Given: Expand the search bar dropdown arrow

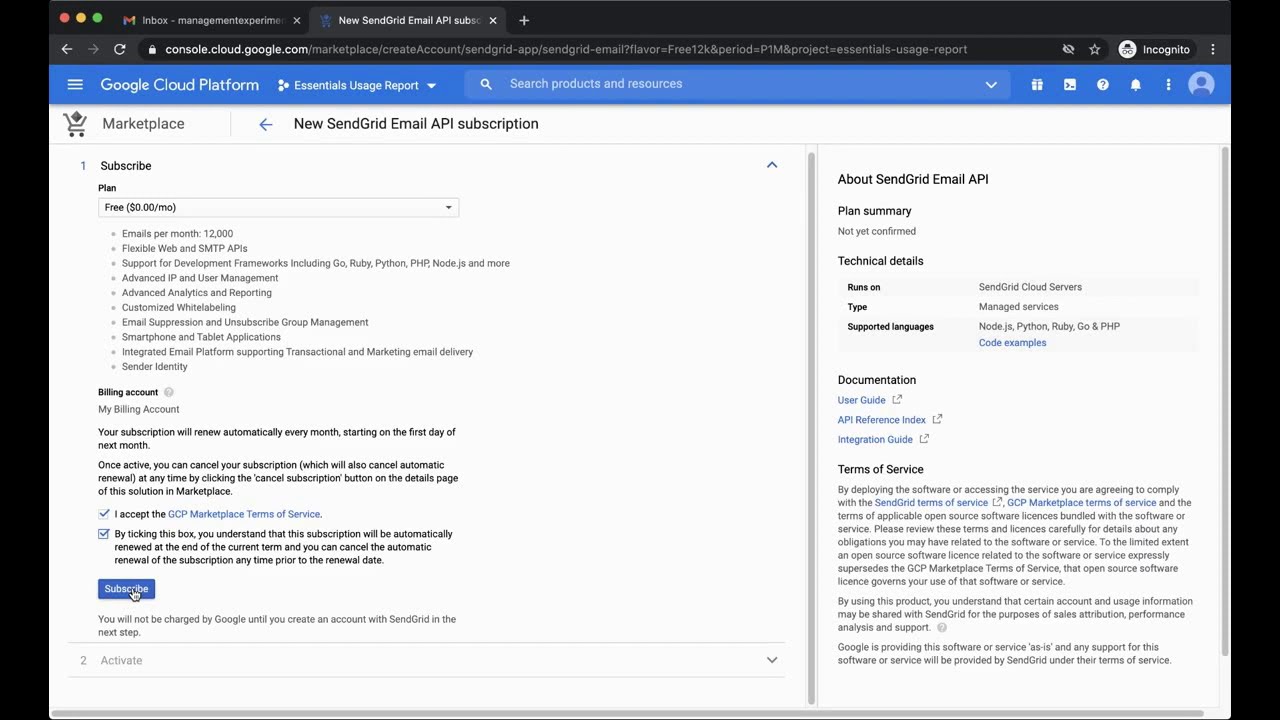Looking at the screenshot, I should (x=991, y=85).
